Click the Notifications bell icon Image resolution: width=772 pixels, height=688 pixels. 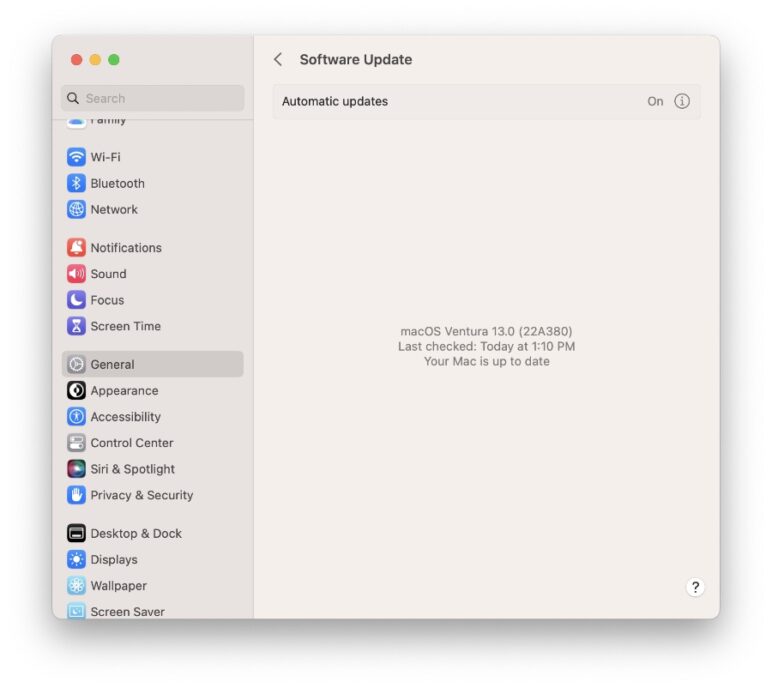(x=76, y=248)
